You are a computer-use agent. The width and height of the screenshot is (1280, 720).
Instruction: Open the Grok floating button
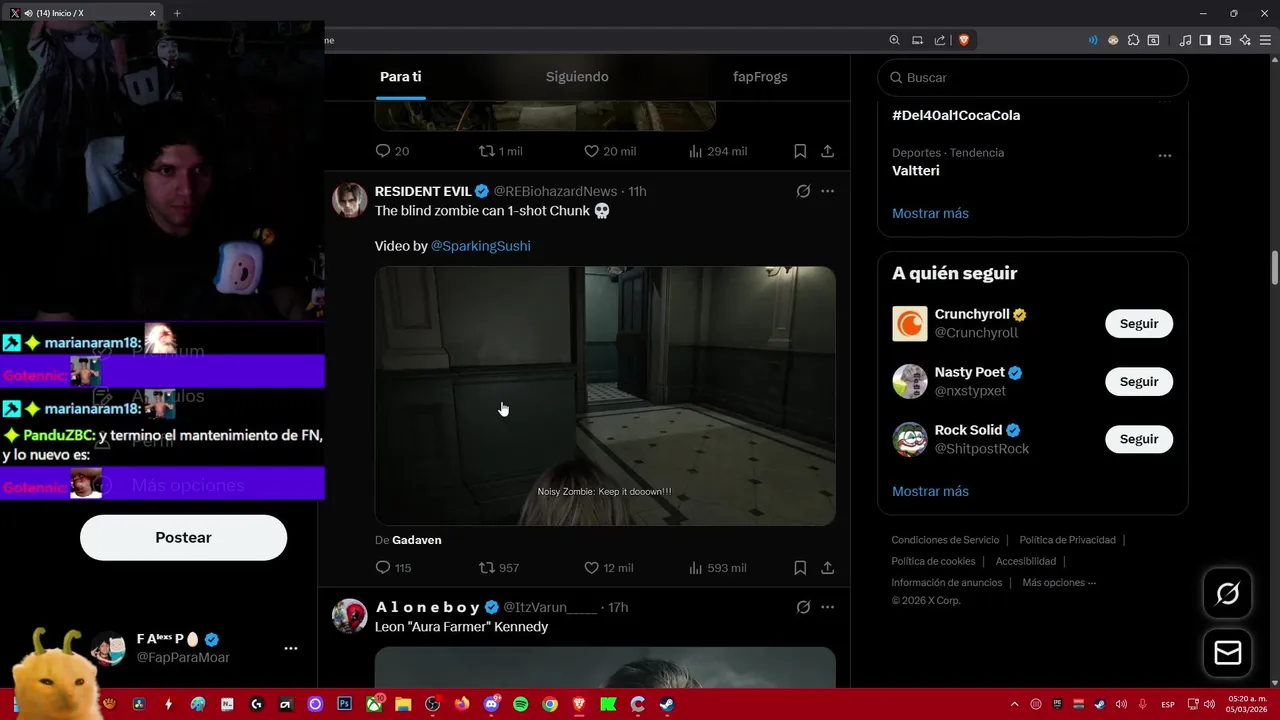click(x=1227, y=594)
